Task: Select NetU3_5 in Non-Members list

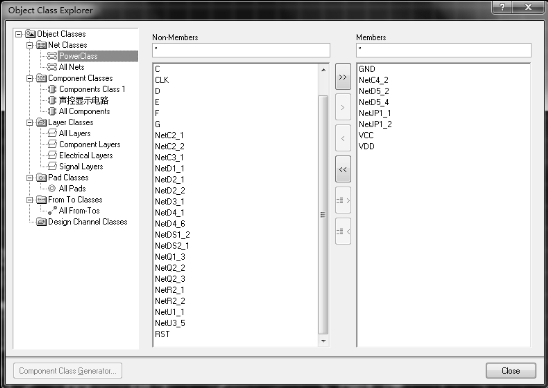Action: (x=170, y=323)
